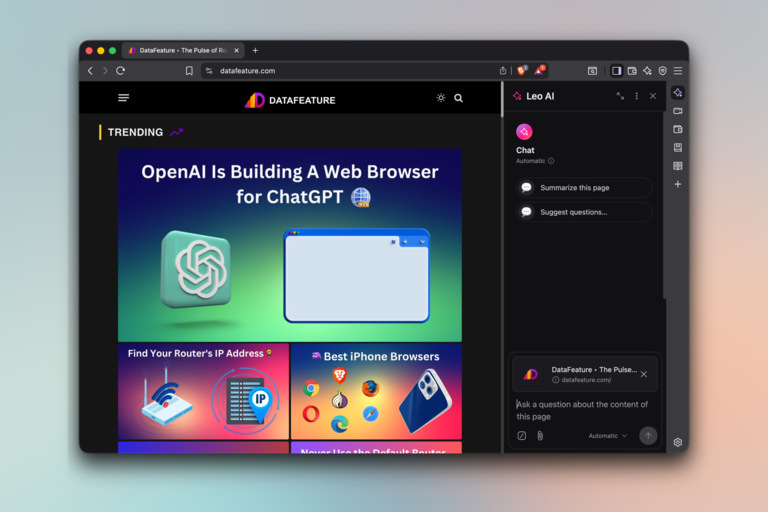Open the DataFeature site hamburger menu

(123, 98)
